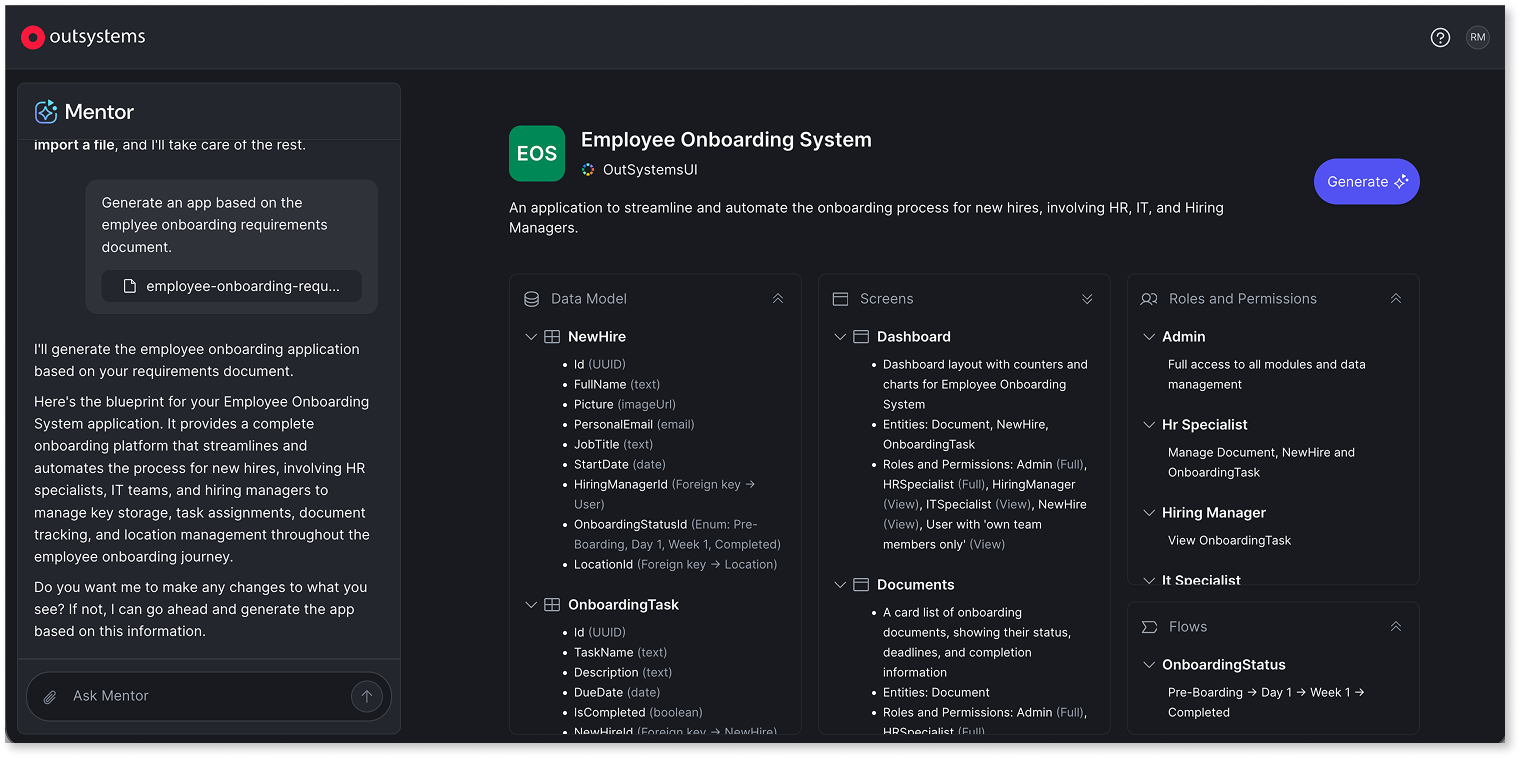The image size is (1520, 758).
Task: Click the paperclip attach file icon
Action: (49, 696)
